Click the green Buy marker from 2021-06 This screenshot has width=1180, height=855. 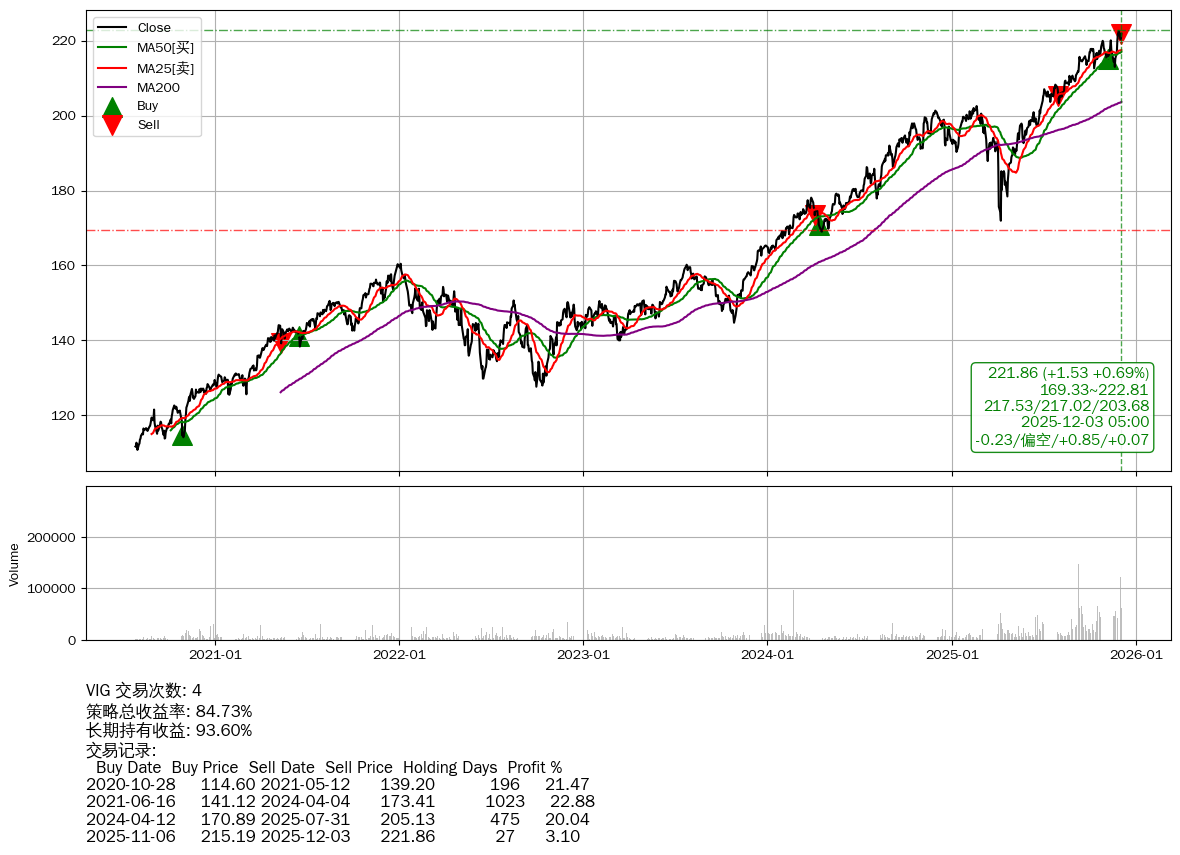coord(299,337)
